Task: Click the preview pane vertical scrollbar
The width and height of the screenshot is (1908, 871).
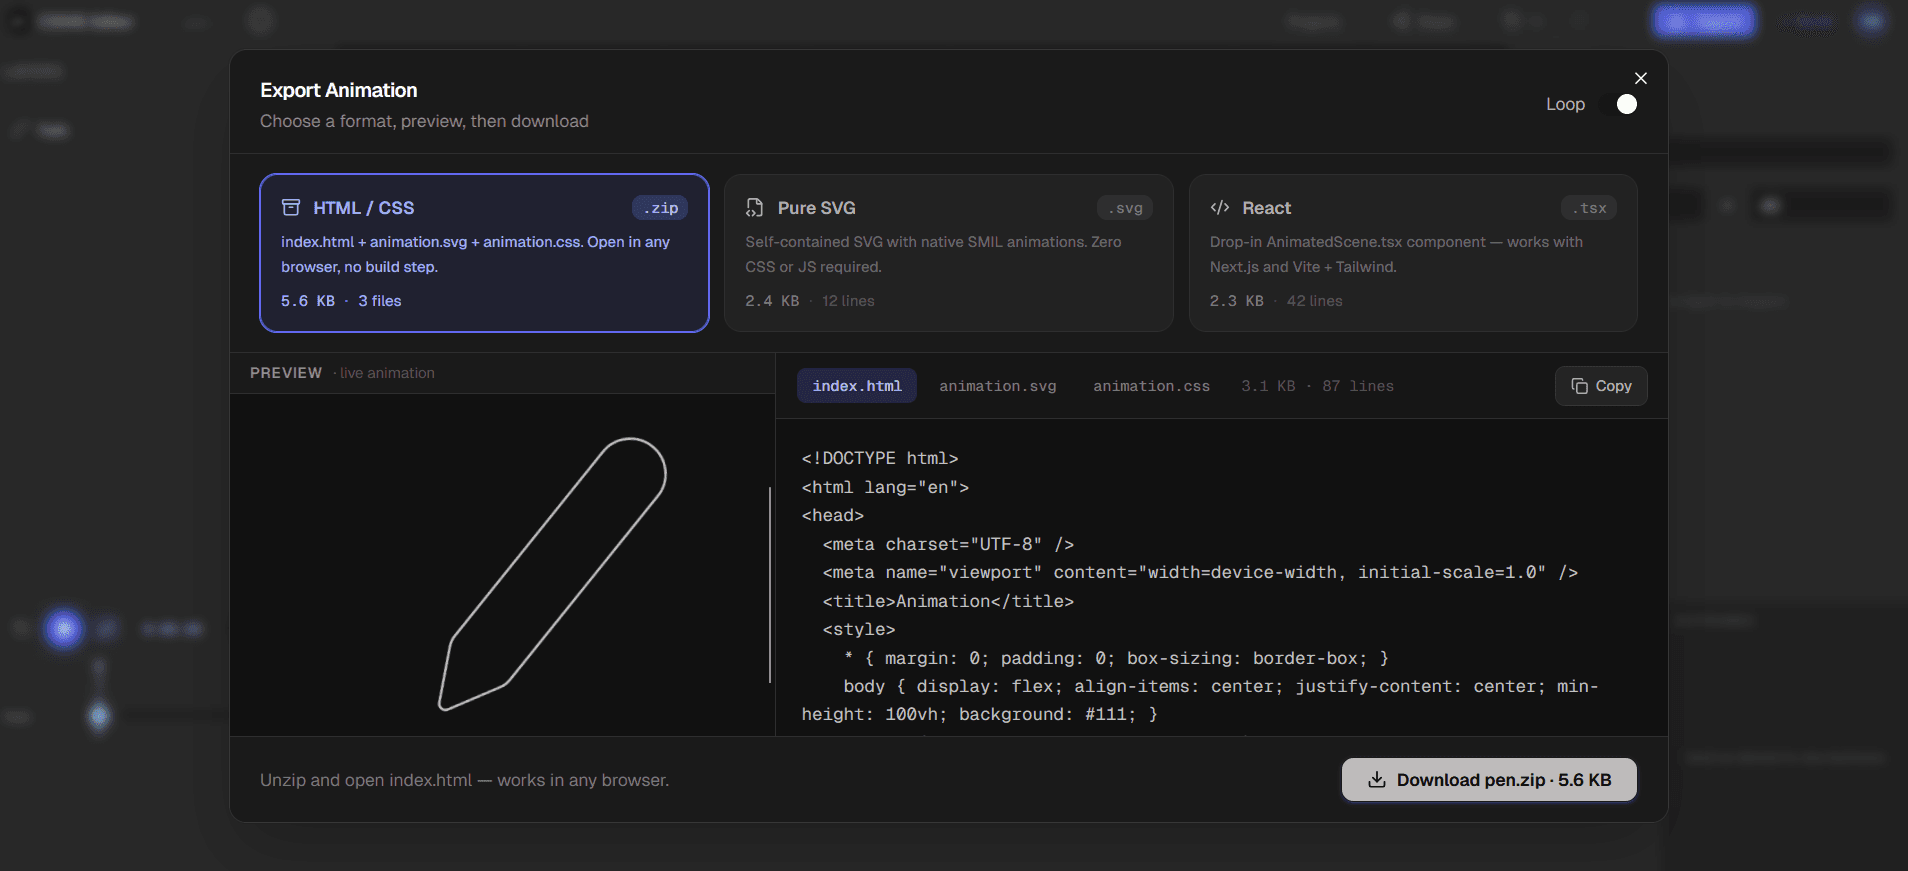Action: pos(770,585)
